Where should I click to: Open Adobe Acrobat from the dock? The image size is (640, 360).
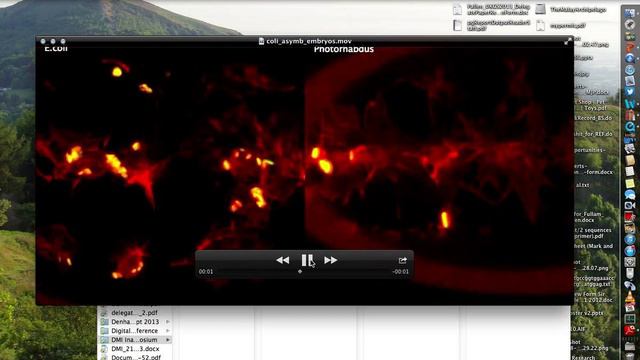(630, 330)
